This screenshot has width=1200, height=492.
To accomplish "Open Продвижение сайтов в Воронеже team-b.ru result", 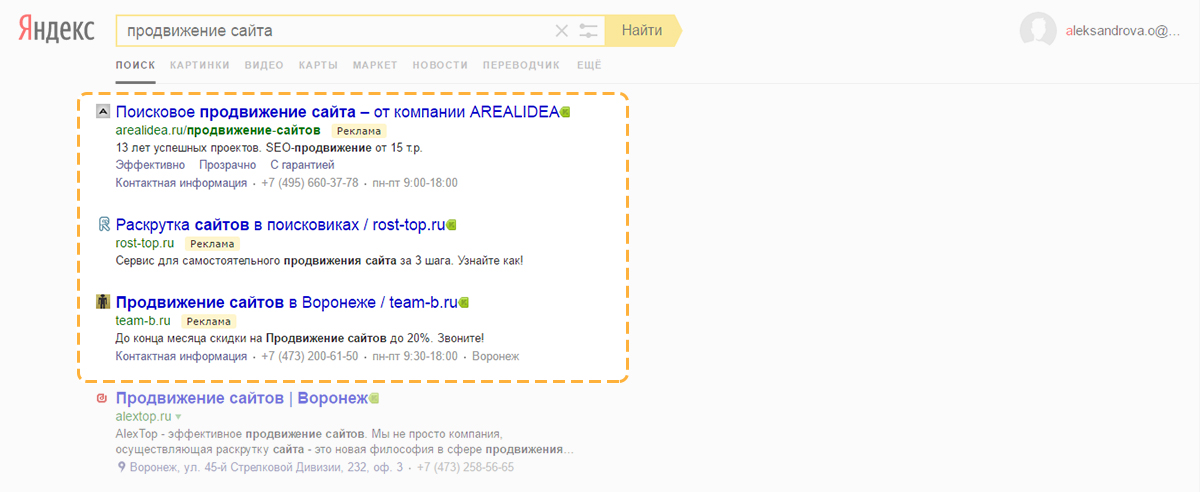I will pyautogui.click(x=286, y=302).
